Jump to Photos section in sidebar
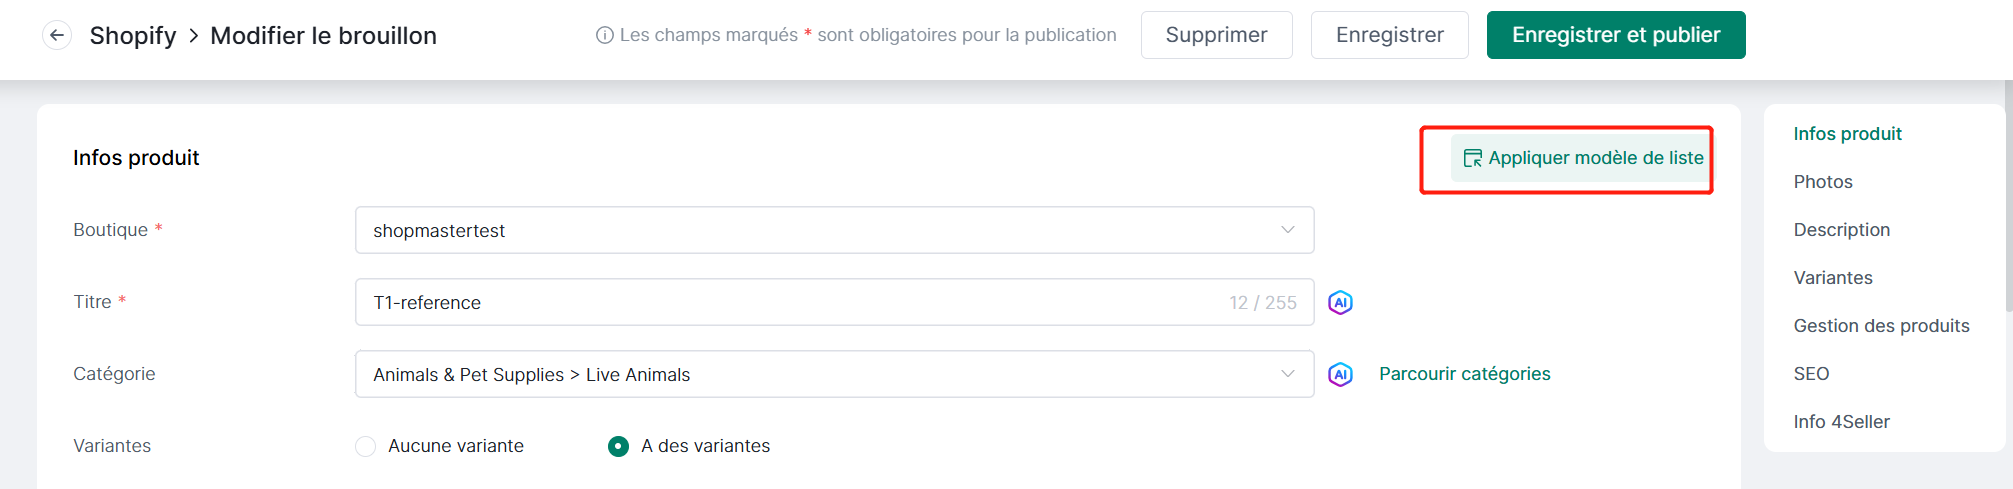Viewport: 2013px width, 489px height. (1823, 182)
